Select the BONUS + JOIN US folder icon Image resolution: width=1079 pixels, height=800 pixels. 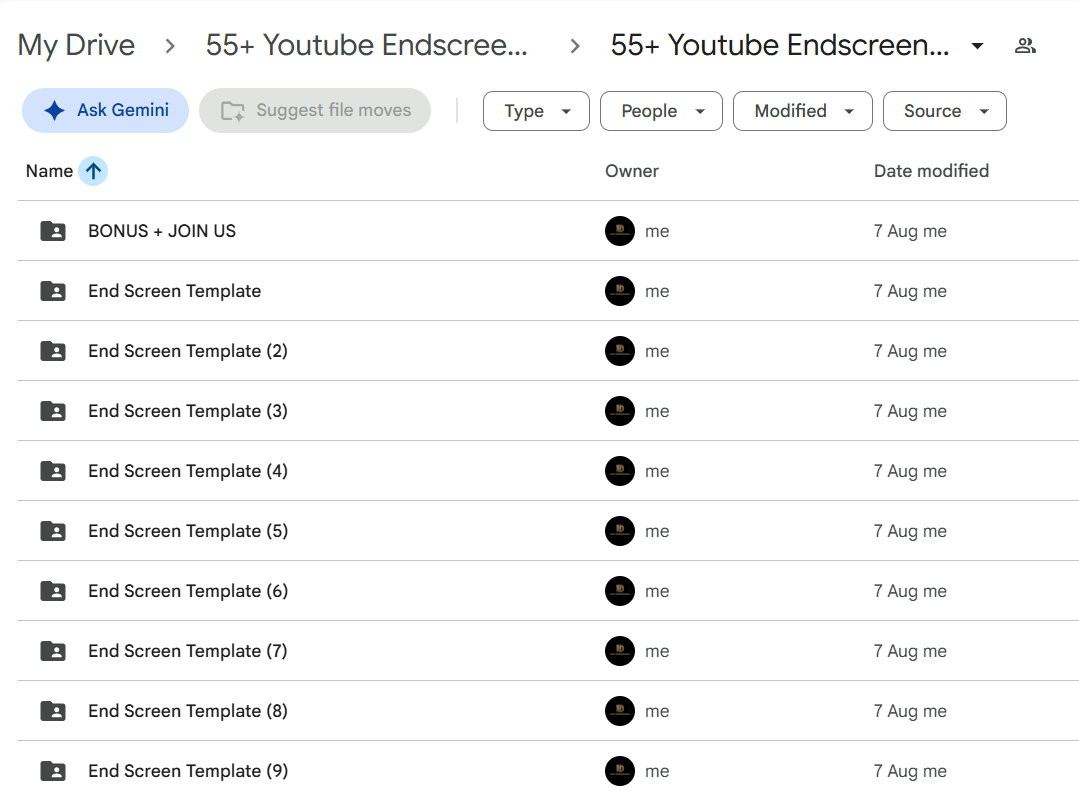[53, 231]
